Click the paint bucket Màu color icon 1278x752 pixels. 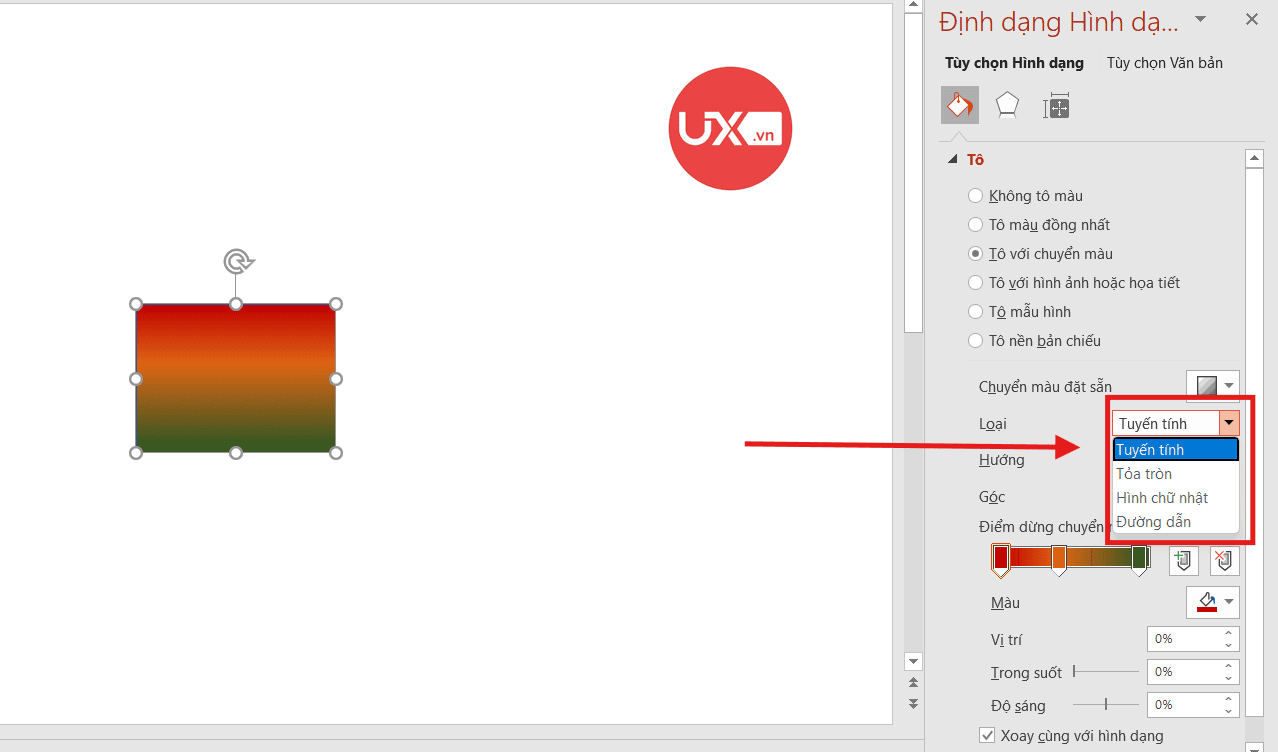[1206, 602]
